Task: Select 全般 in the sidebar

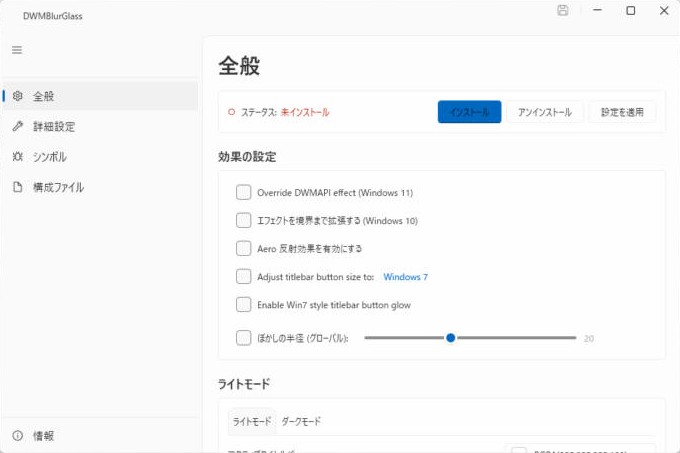Action: 100,96
